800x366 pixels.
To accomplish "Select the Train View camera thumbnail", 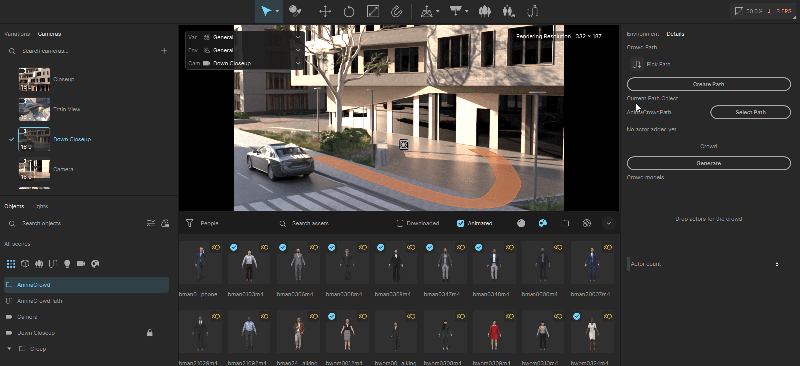I will tap(34, 109).
